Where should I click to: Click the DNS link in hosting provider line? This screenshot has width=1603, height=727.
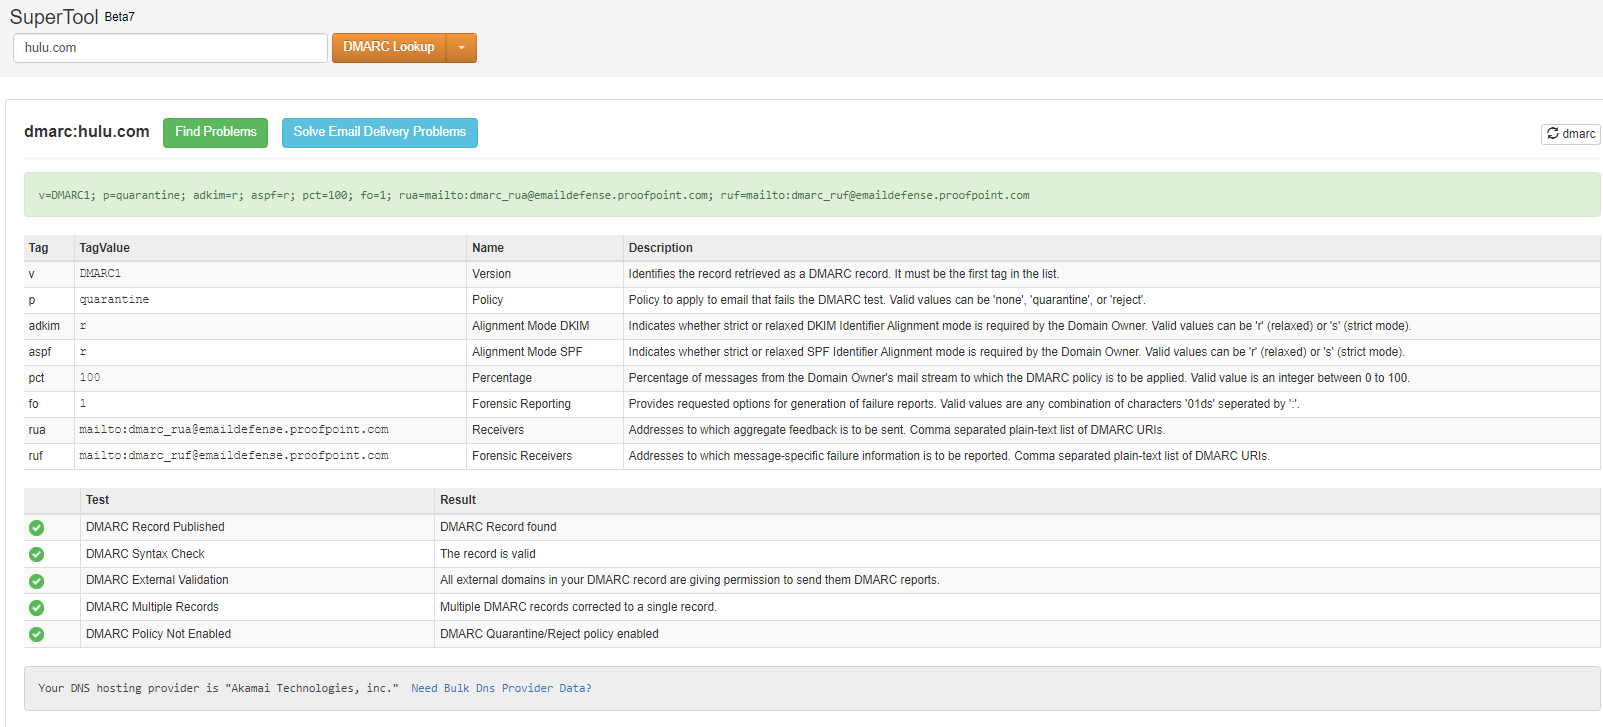coord(80,688)
